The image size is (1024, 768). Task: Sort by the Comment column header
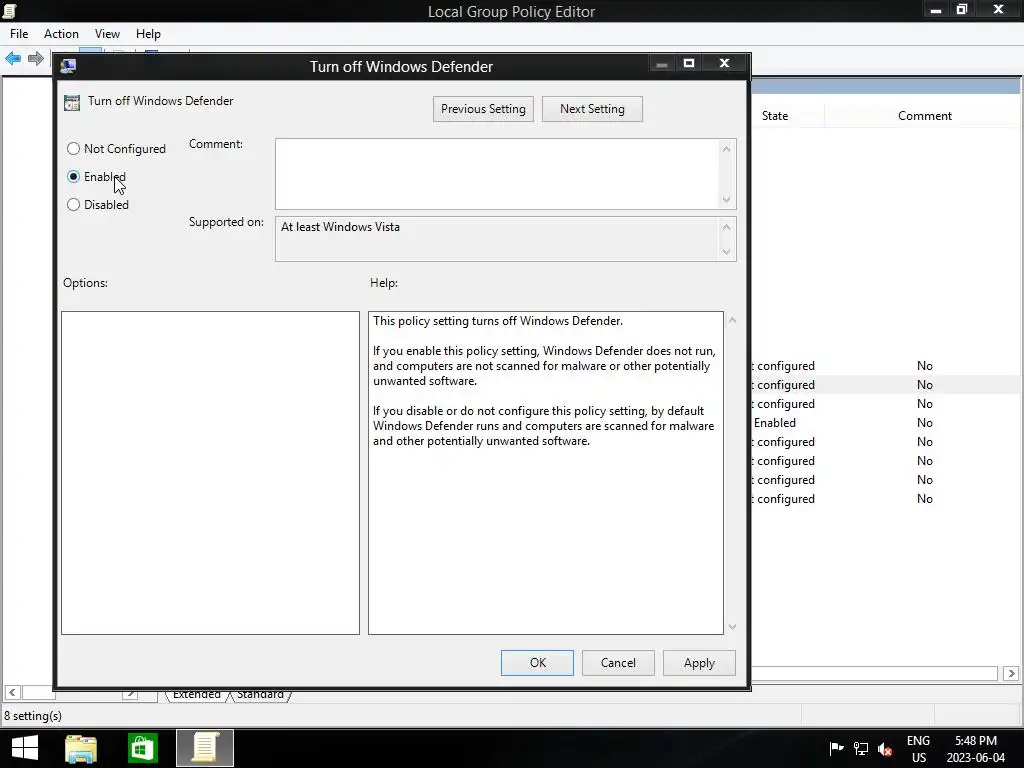coord(924,116)
